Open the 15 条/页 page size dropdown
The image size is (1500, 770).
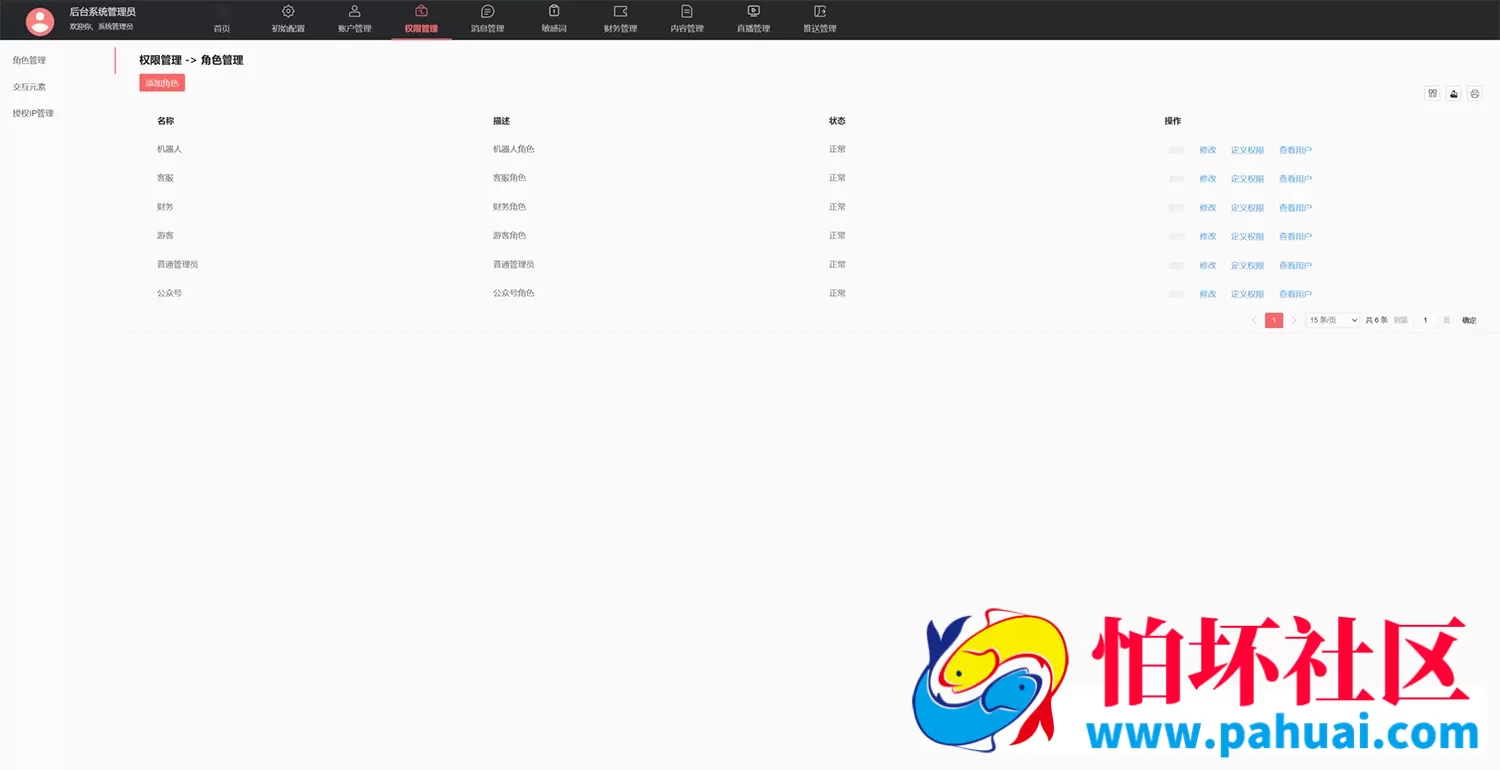(x=1333, y=320)
